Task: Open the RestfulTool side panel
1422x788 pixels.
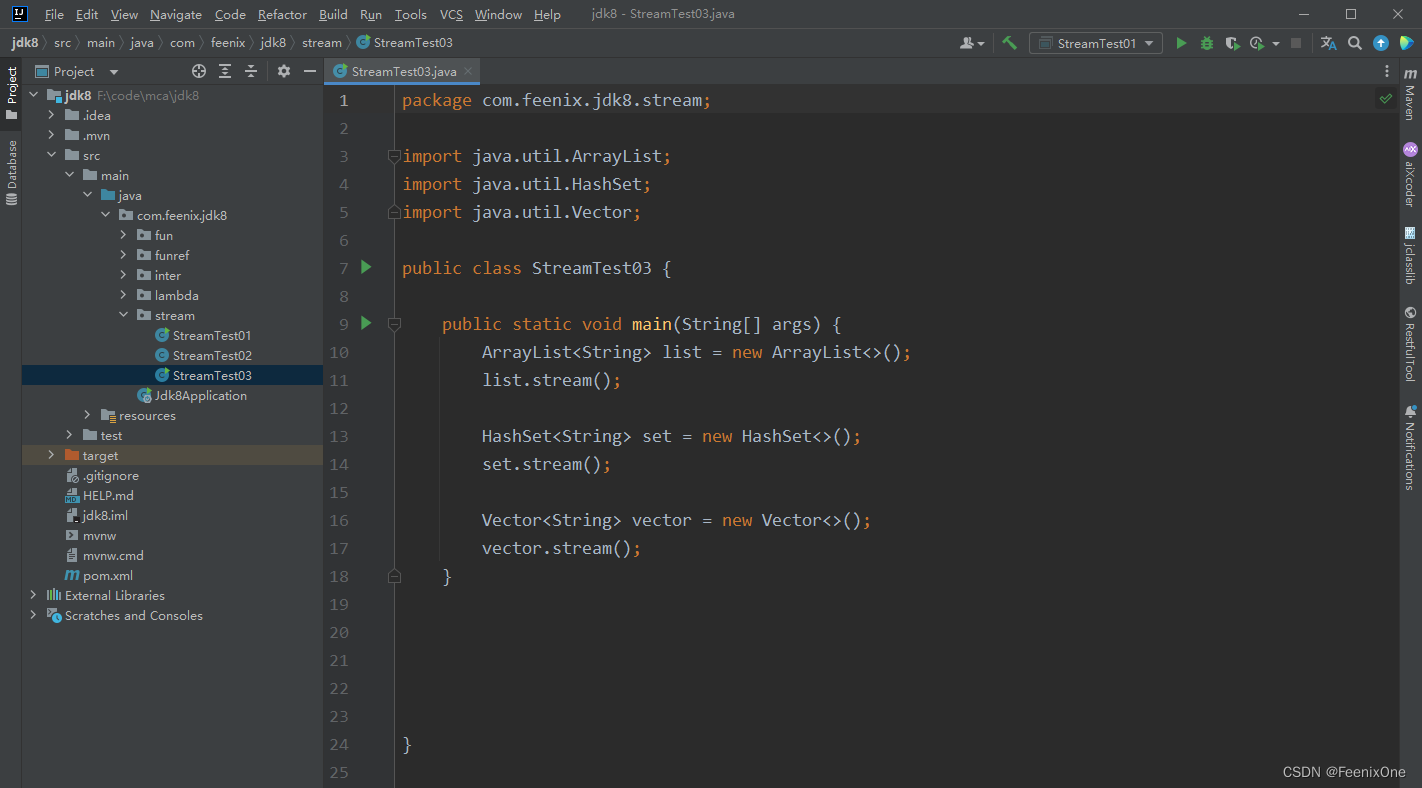Action: click(1410, 343)
